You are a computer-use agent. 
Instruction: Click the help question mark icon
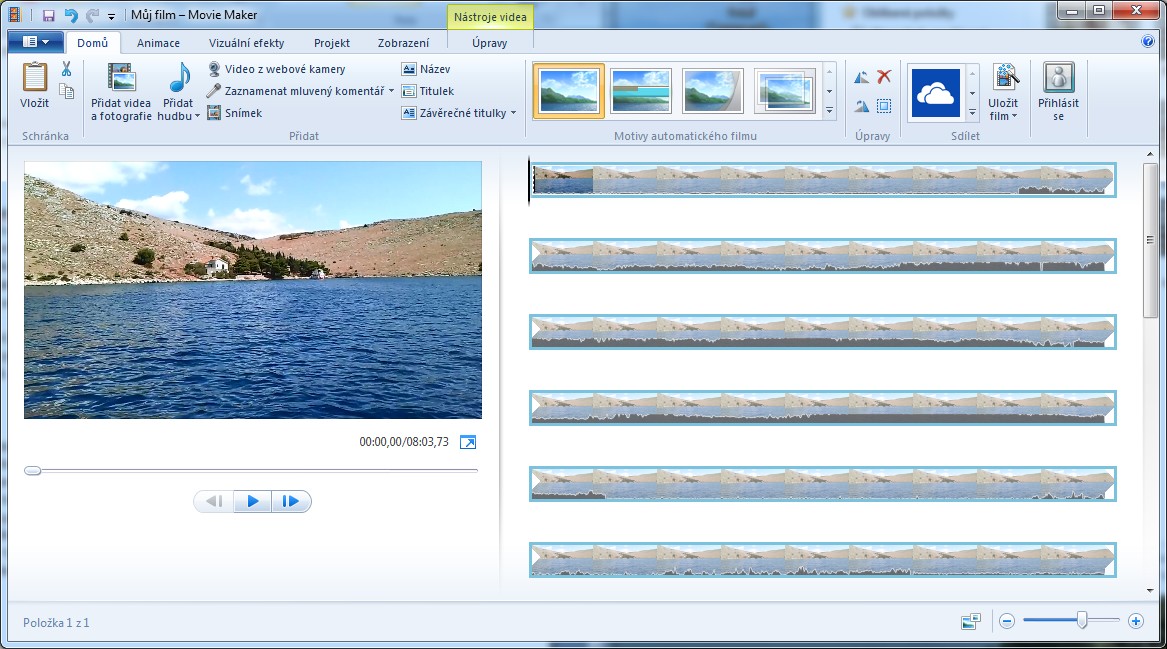(x=1148, y=42)
